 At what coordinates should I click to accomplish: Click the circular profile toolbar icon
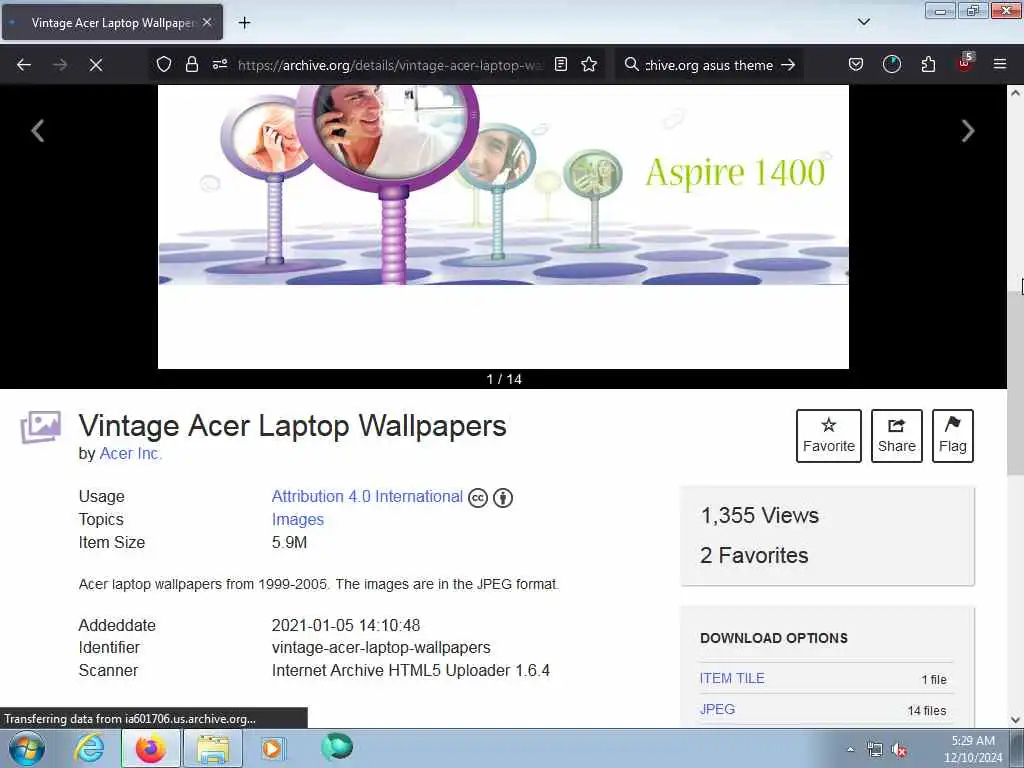[891, 64]
